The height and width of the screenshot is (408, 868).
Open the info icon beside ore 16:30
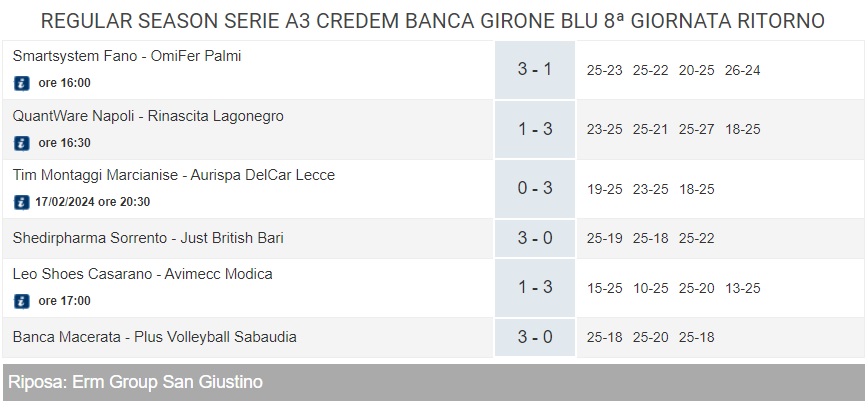[22, 143]
